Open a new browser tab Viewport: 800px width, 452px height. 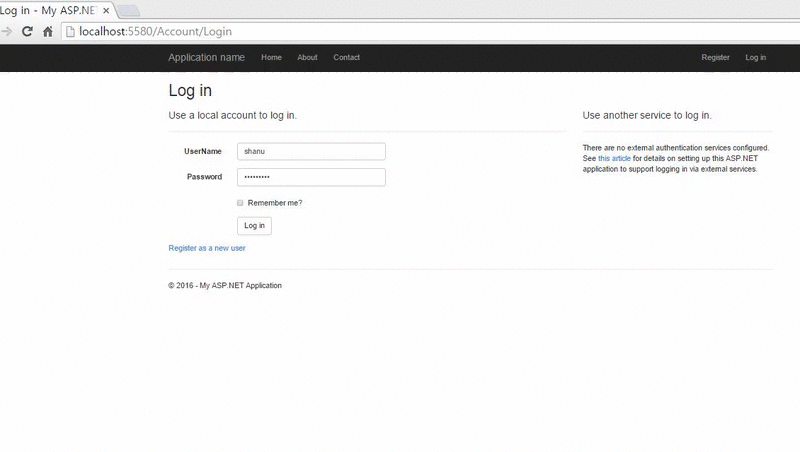coord(129,10)
